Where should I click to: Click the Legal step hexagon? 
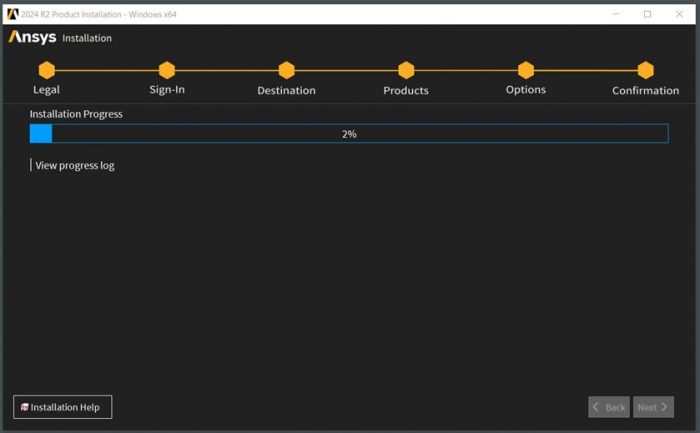click(x=46, y=70)
